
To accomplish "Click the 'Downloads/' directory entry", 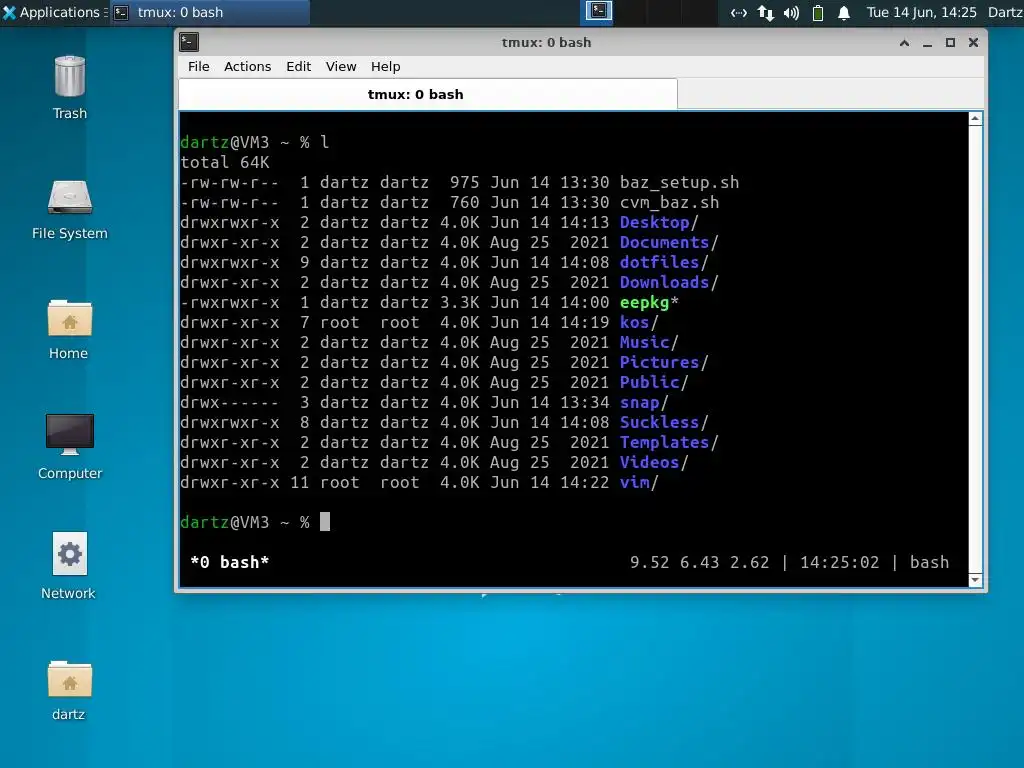I will point(669,282).
